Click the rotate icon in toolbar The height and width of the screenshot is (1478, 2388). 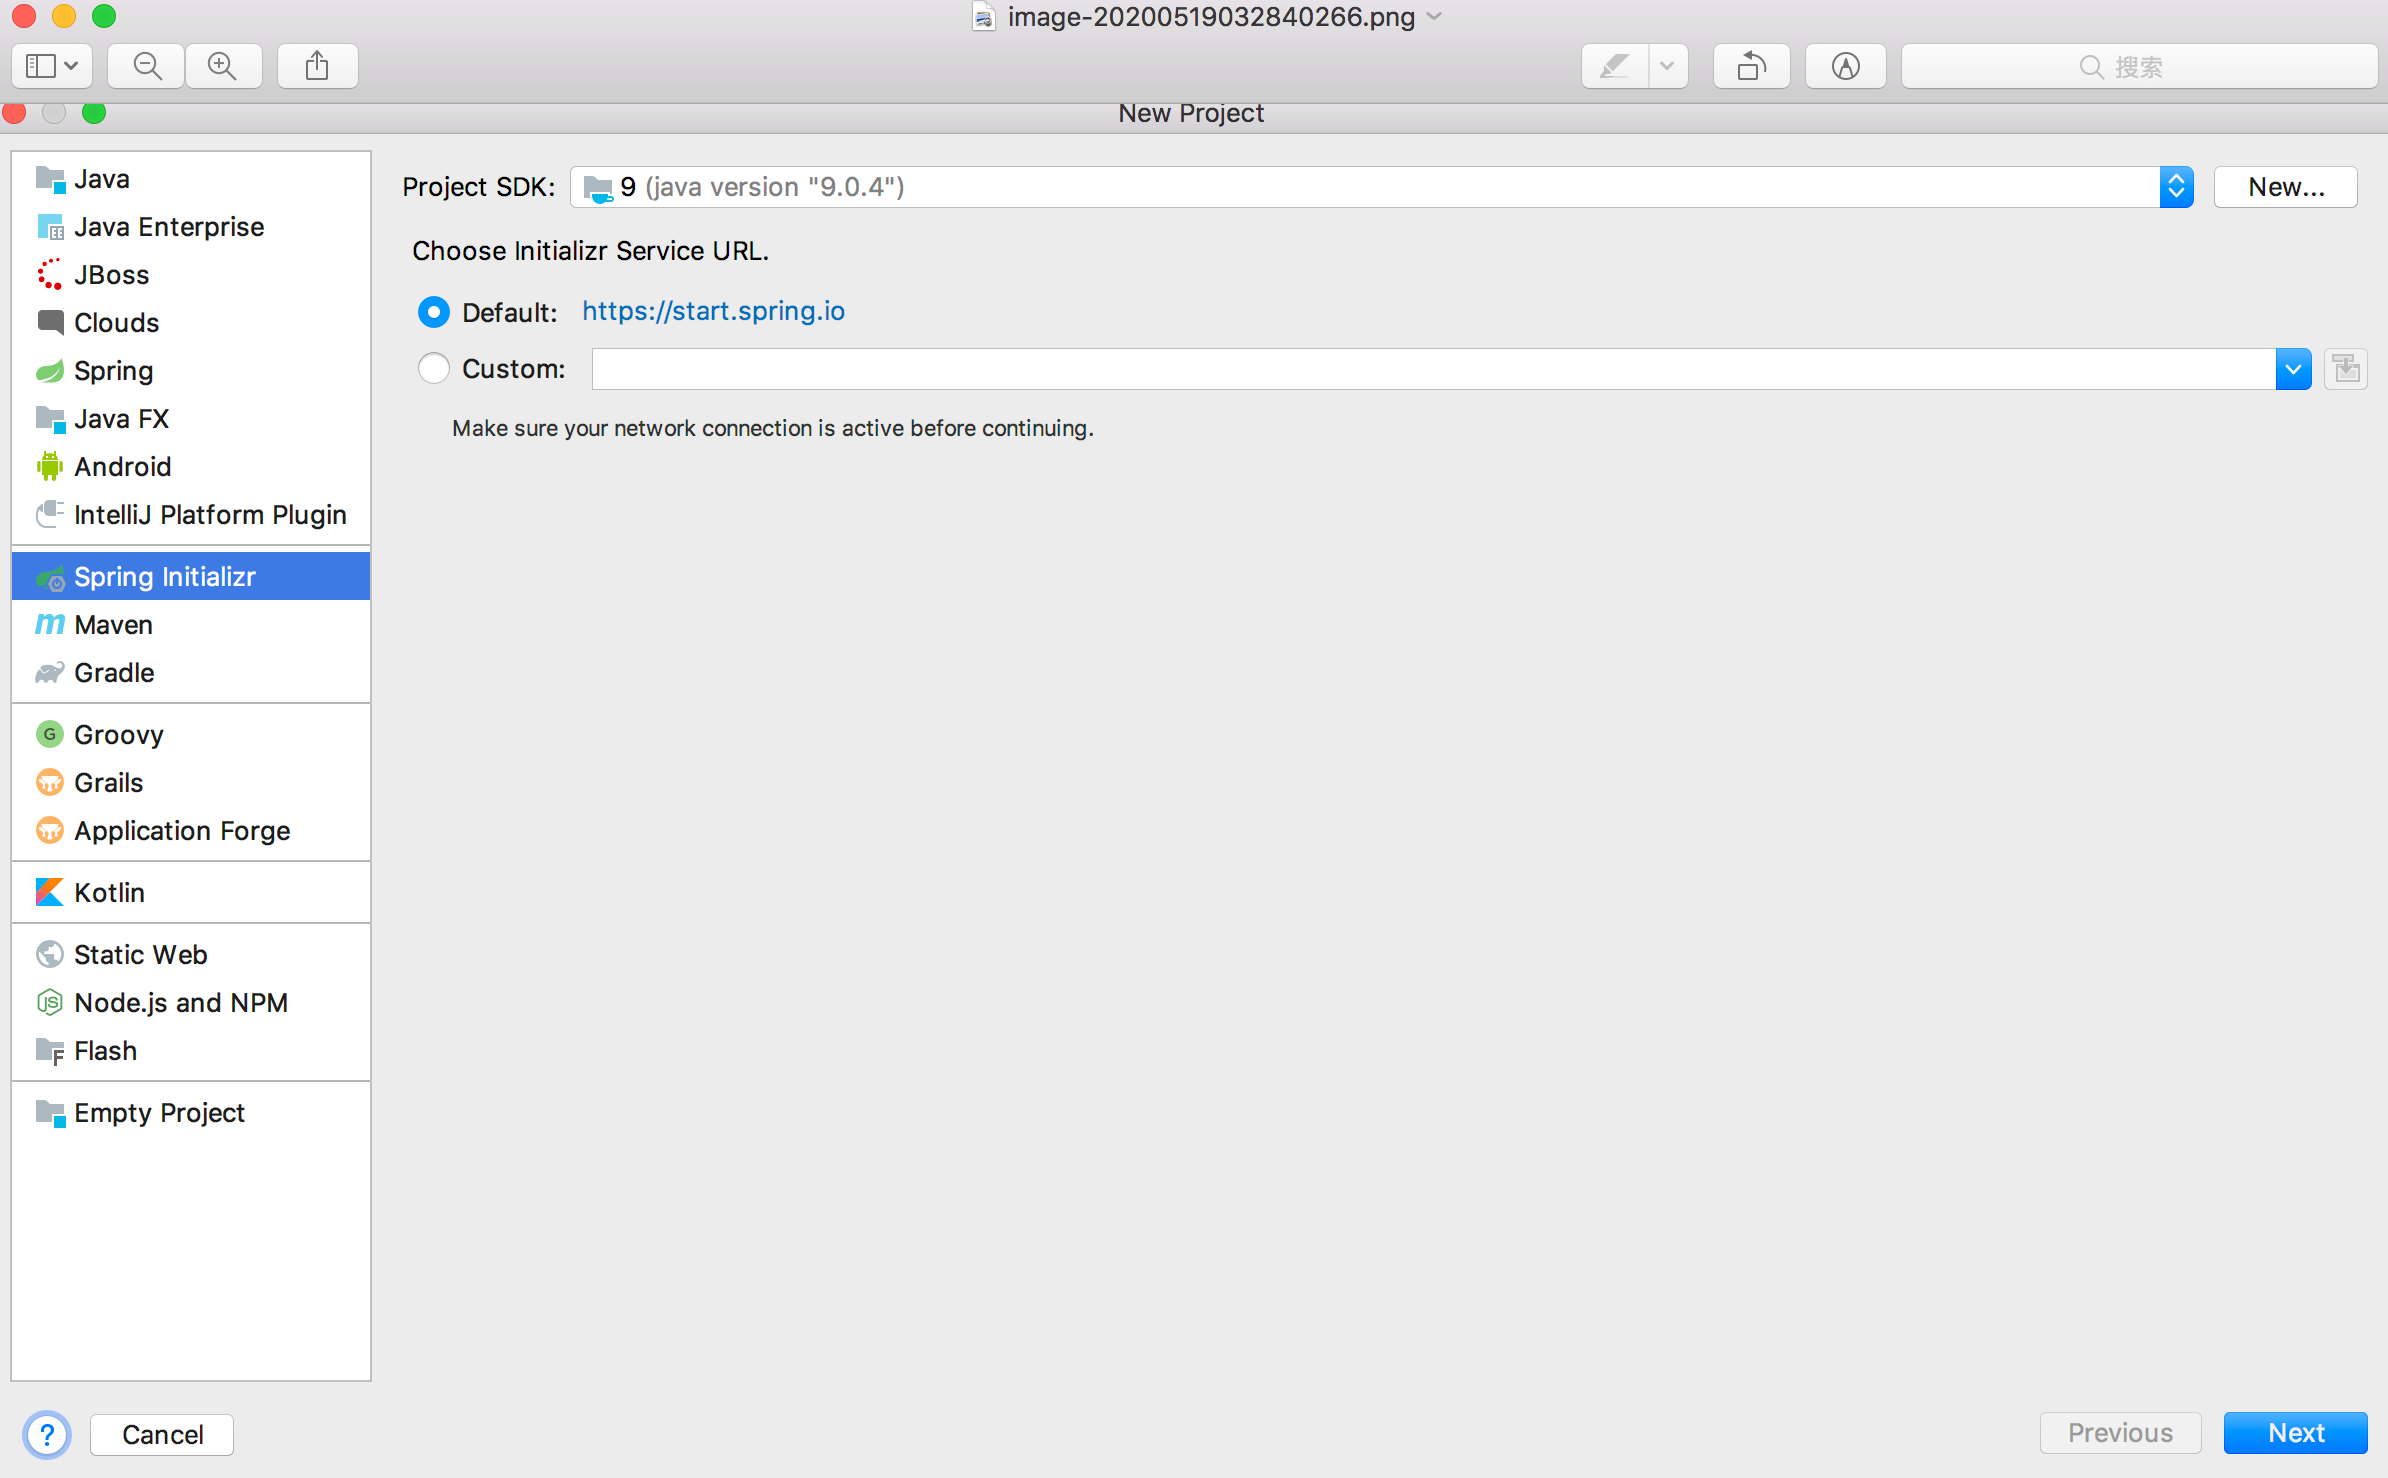point(1751,66)
